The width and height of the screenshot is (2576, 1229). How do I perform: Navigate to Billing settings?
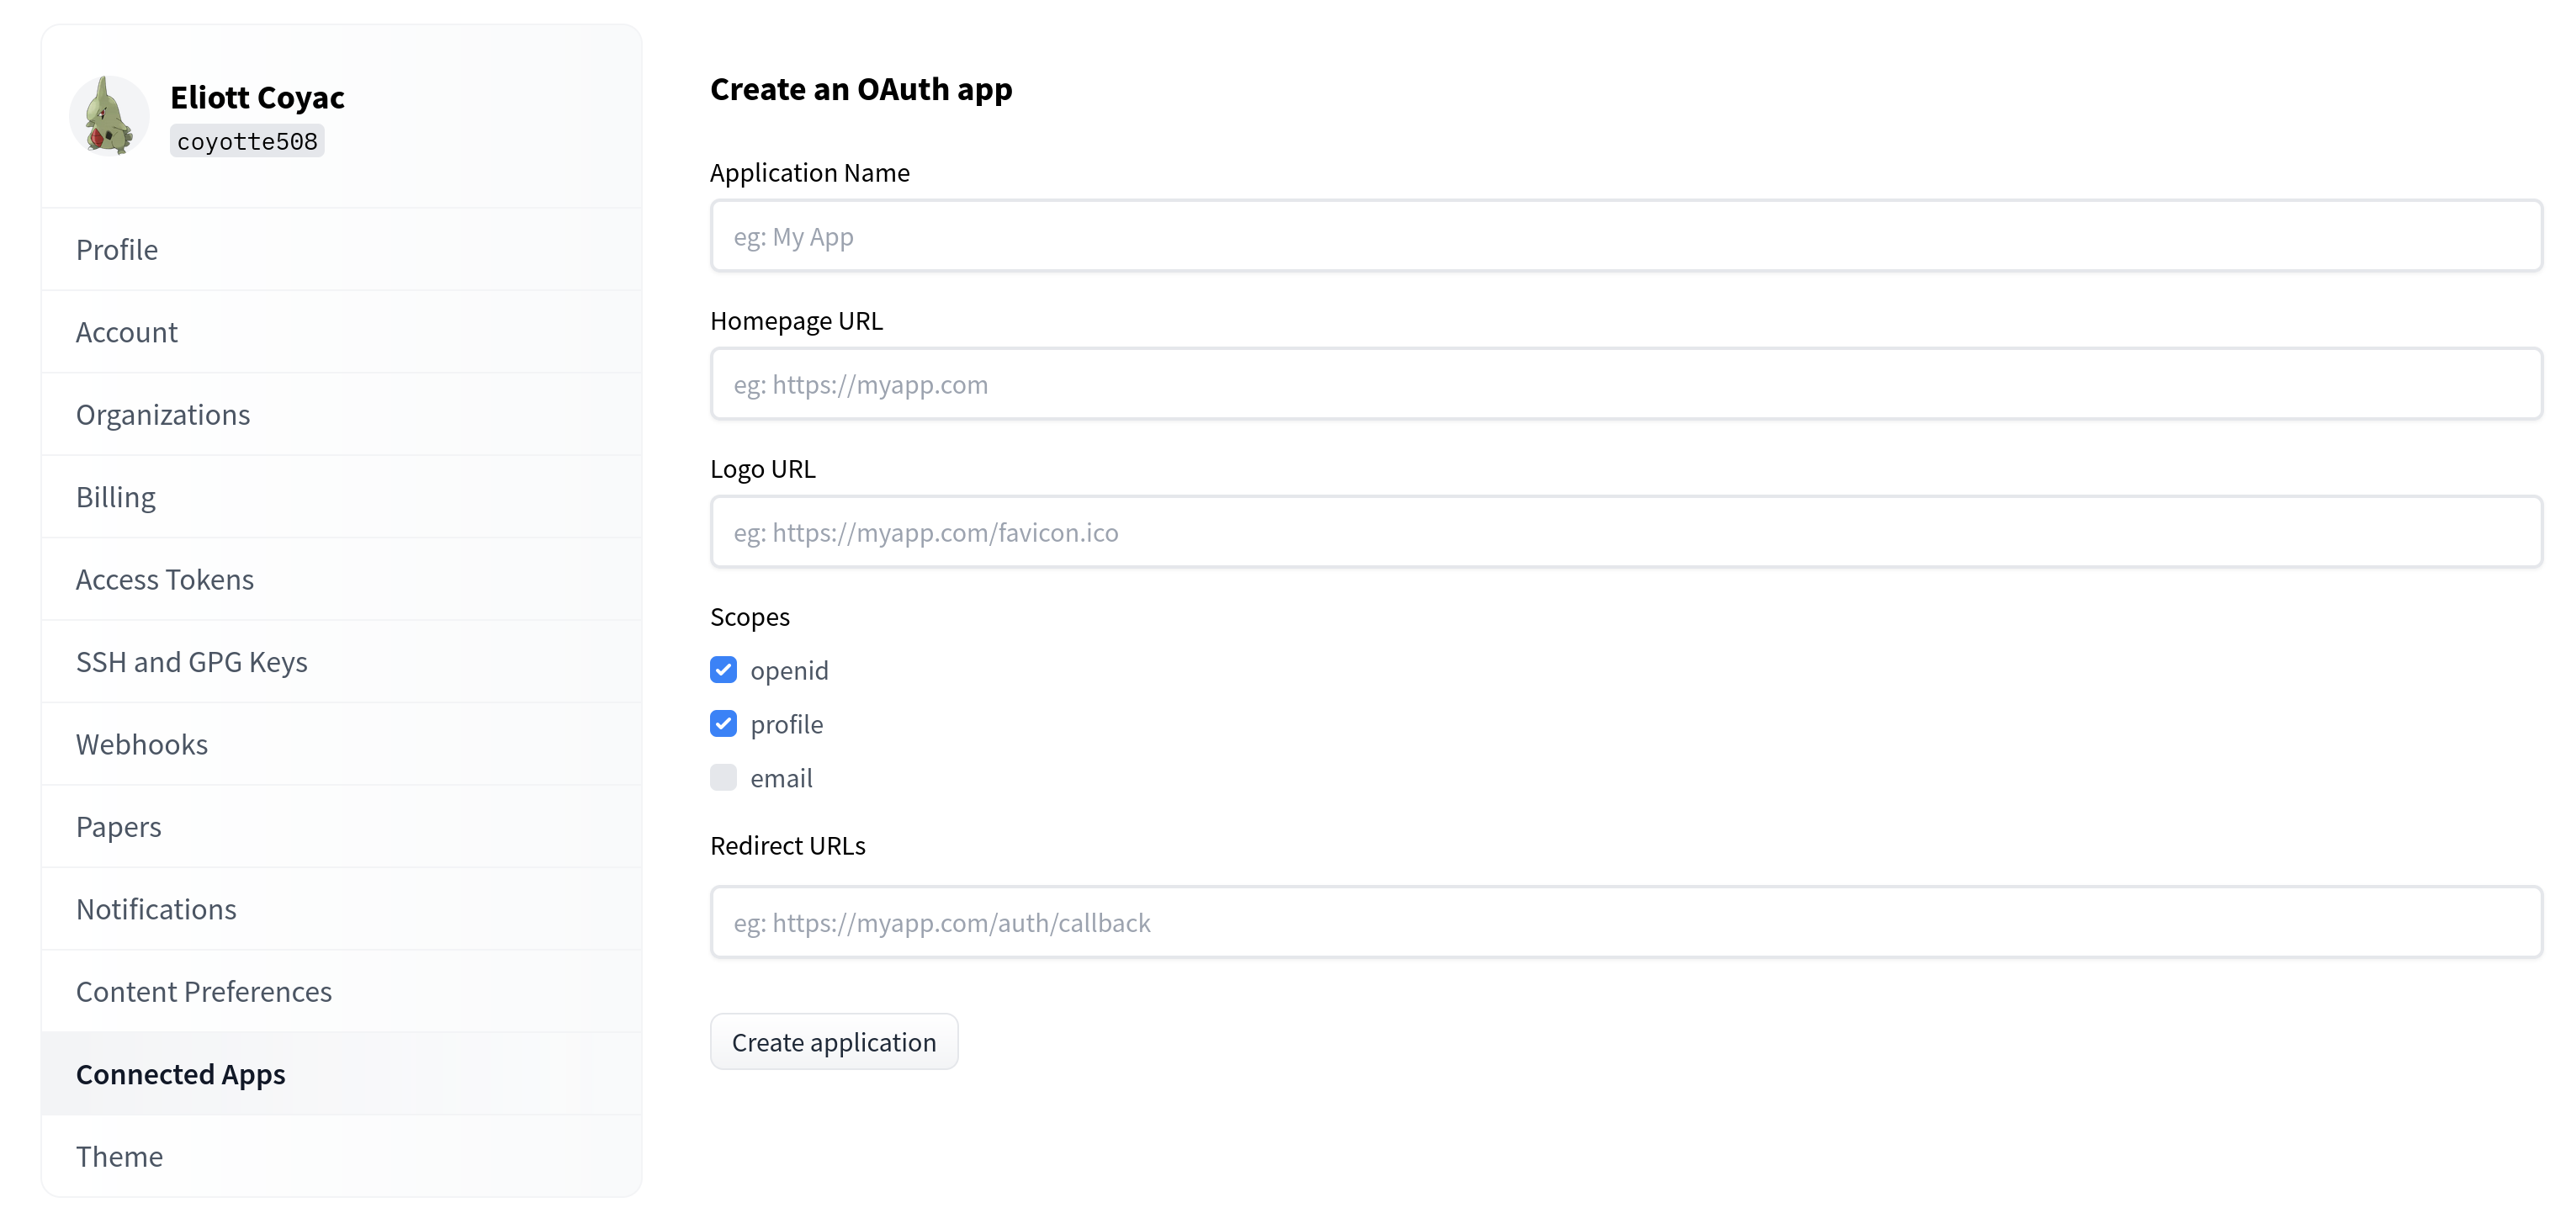(x=116, y=497)
